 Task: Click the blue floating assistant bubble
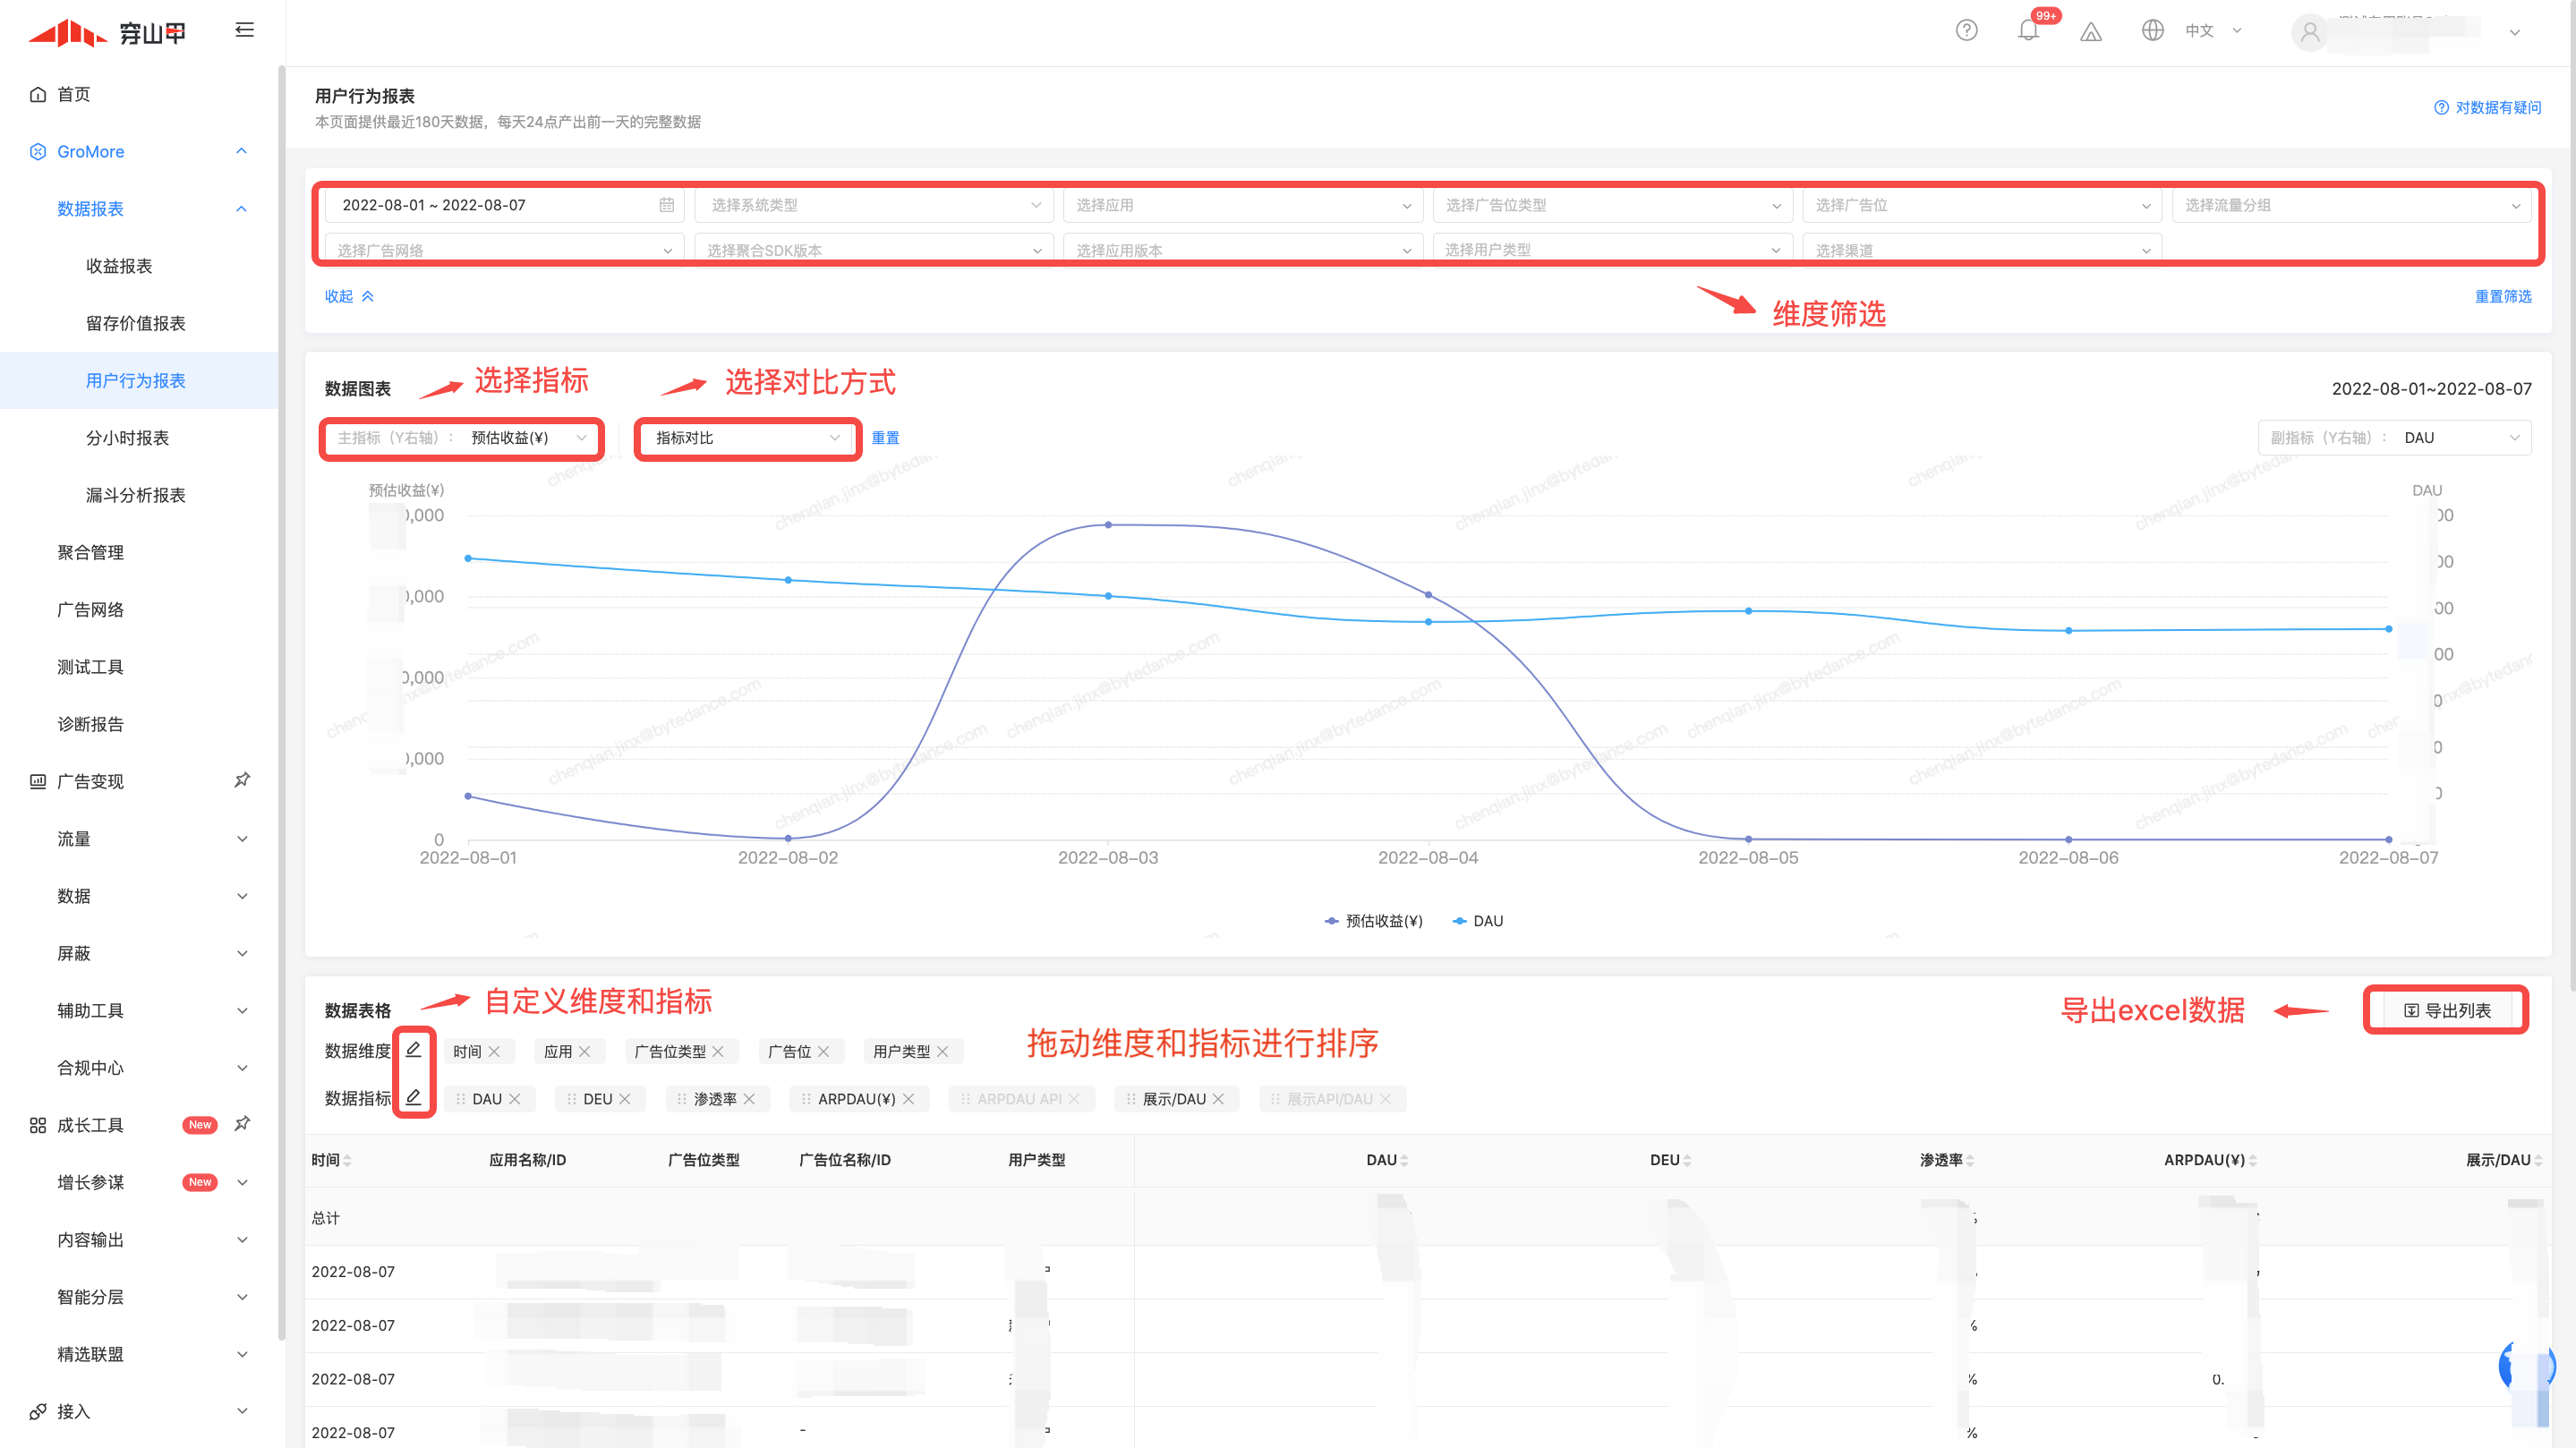click(x=2526, y=1366)
